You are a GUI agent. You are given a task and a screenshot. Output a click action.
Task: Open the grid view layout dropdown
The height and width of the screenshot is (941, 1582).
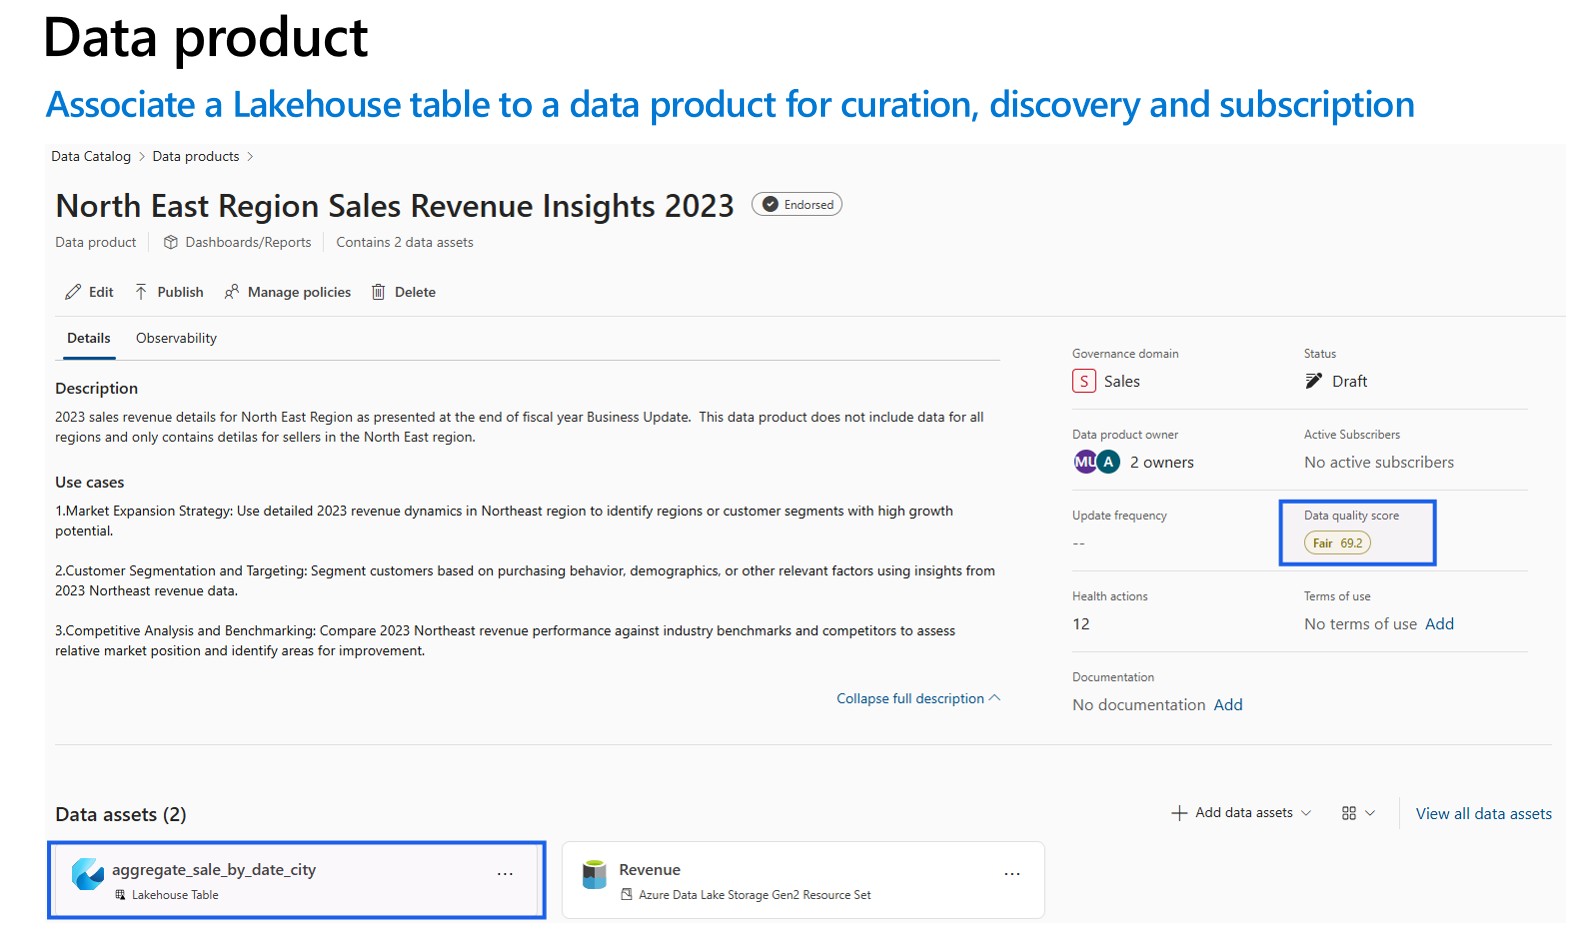pyautogui.click(x=1358, y=813)
